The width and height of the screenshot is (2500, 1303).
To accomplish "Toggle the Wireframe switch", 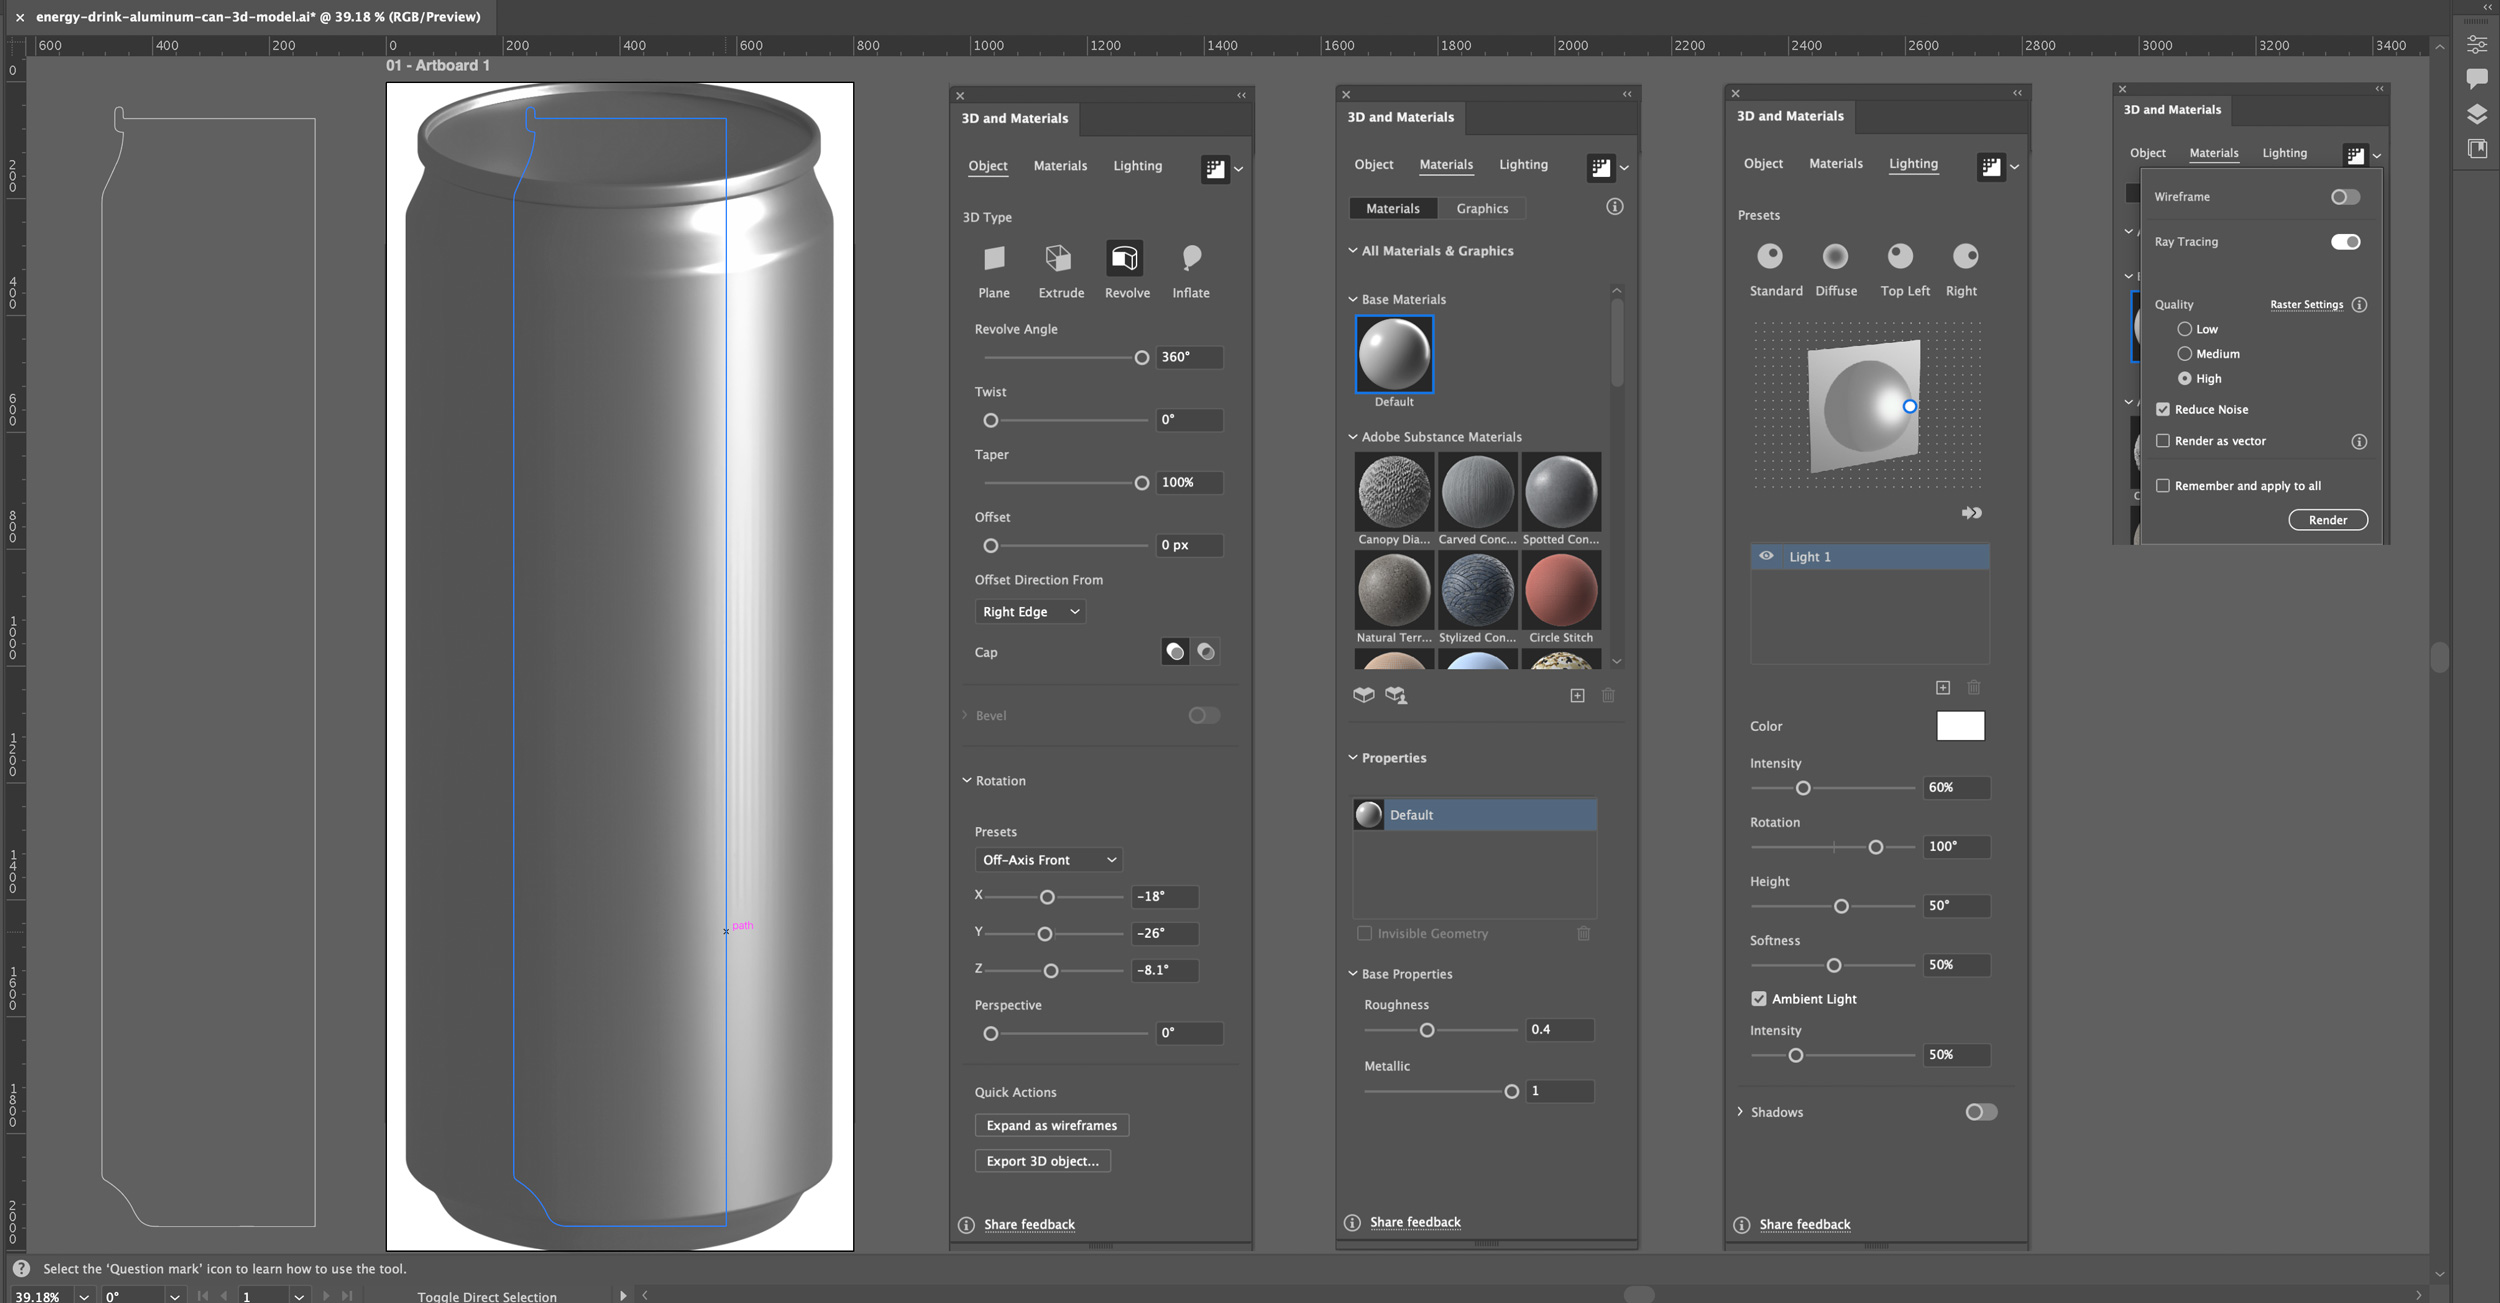I will pos(2345,197).
